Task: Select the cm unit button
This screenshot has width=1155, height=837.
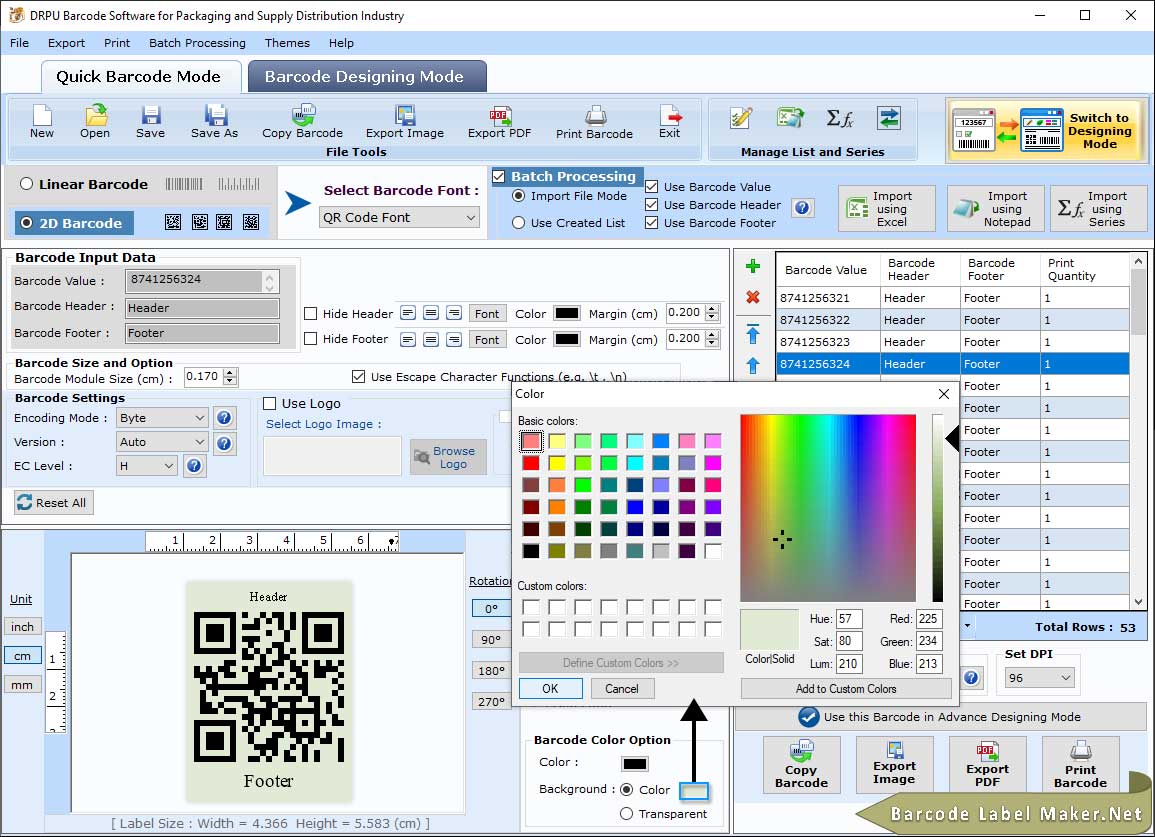Action: [x=23, y=656]
